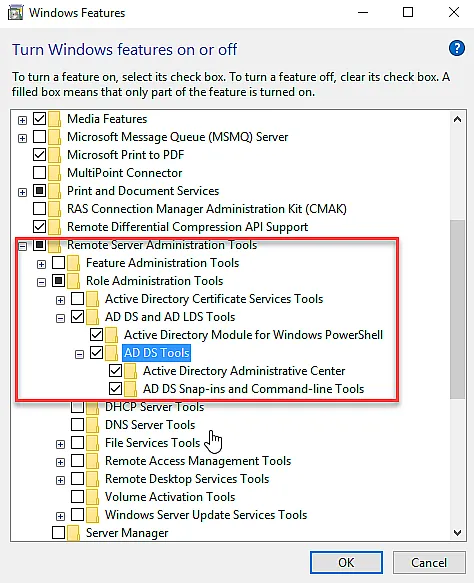Screen dimensions: 474x583
Task: Click the AD DS Tools folder icon
Action: 112,353
